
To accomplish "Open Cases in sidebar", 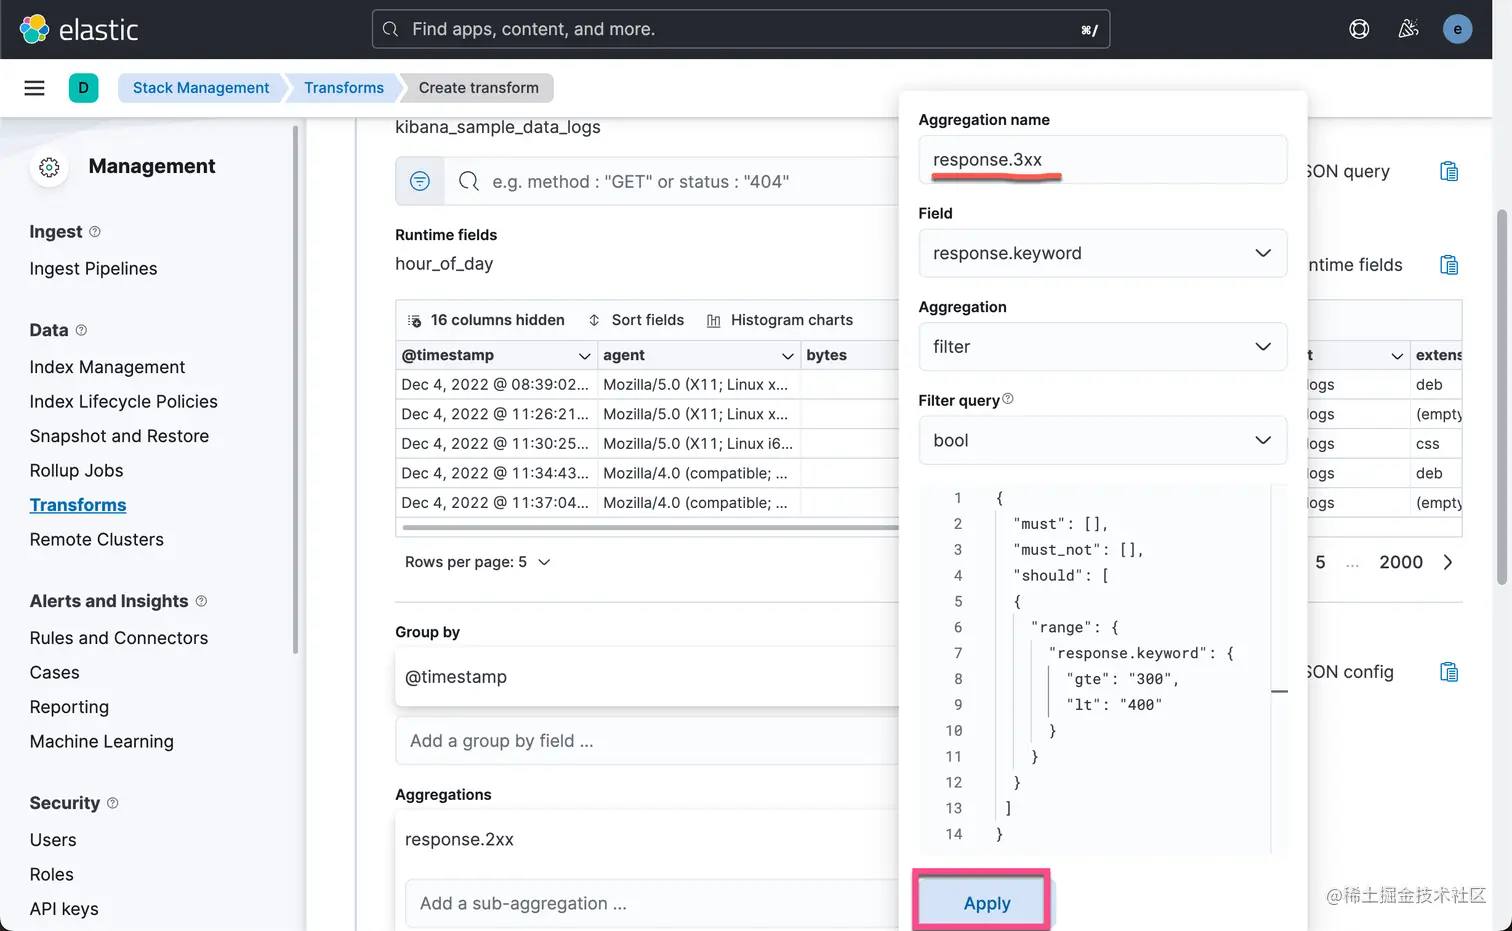I will (x=54, y=672).
